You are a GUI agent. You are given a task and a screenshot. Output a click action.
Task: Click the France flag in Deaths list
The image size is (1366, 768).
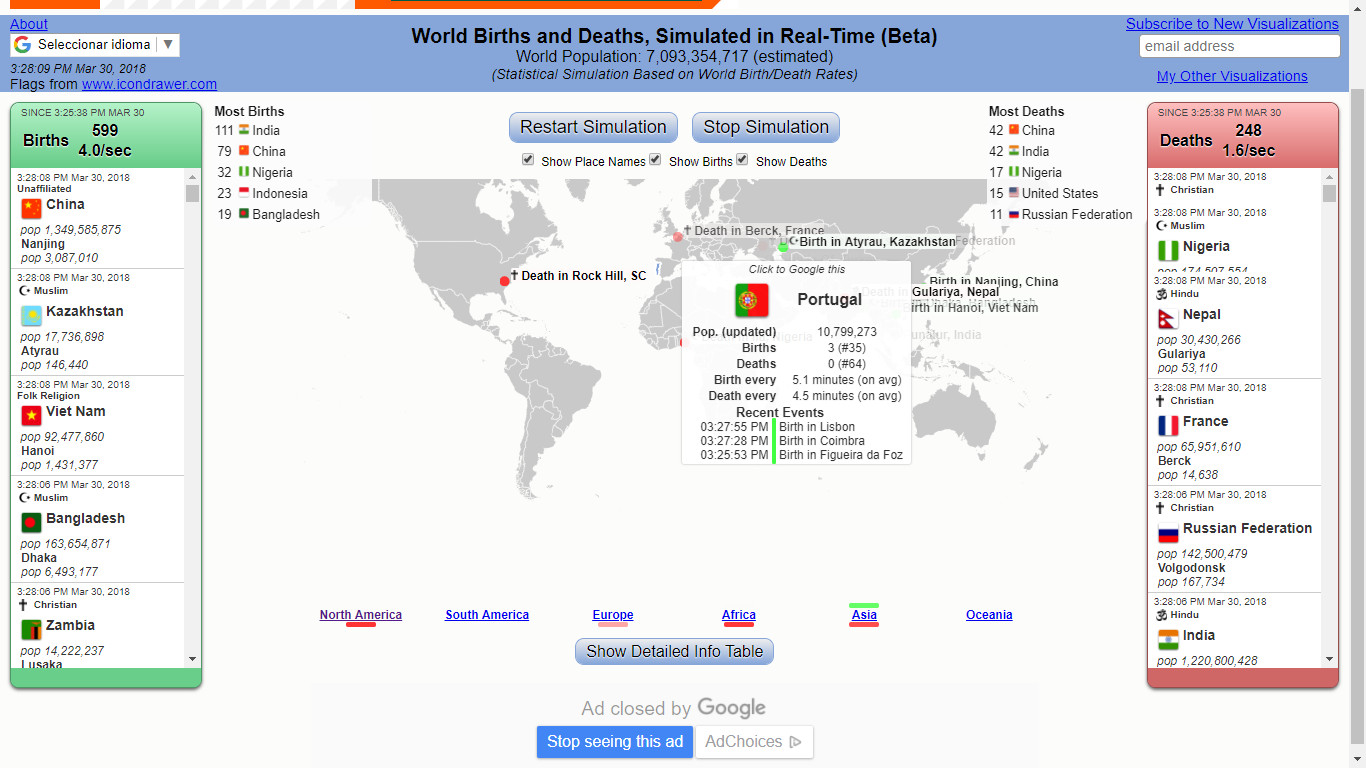pos(1168,425)
